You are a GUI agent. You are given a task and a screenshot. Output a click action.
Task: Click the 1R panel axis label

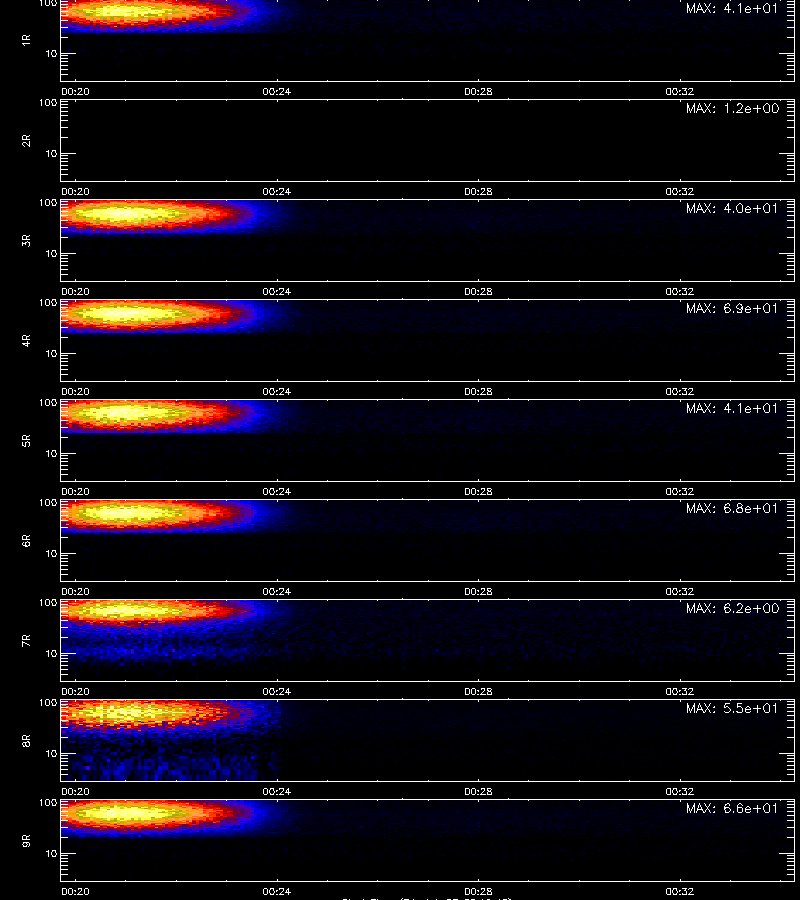(26, 40)
